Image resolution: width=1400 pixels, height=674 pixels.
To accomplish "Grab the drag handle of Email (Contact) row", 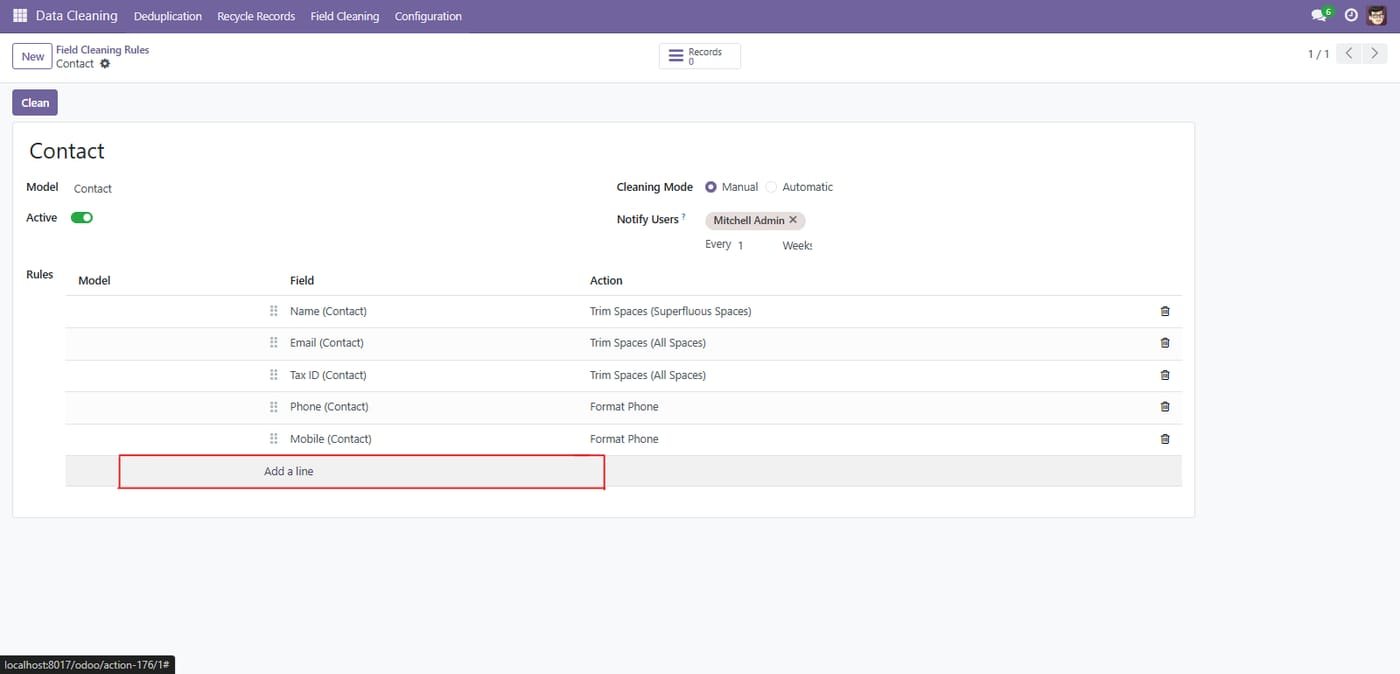I will 273,343.
